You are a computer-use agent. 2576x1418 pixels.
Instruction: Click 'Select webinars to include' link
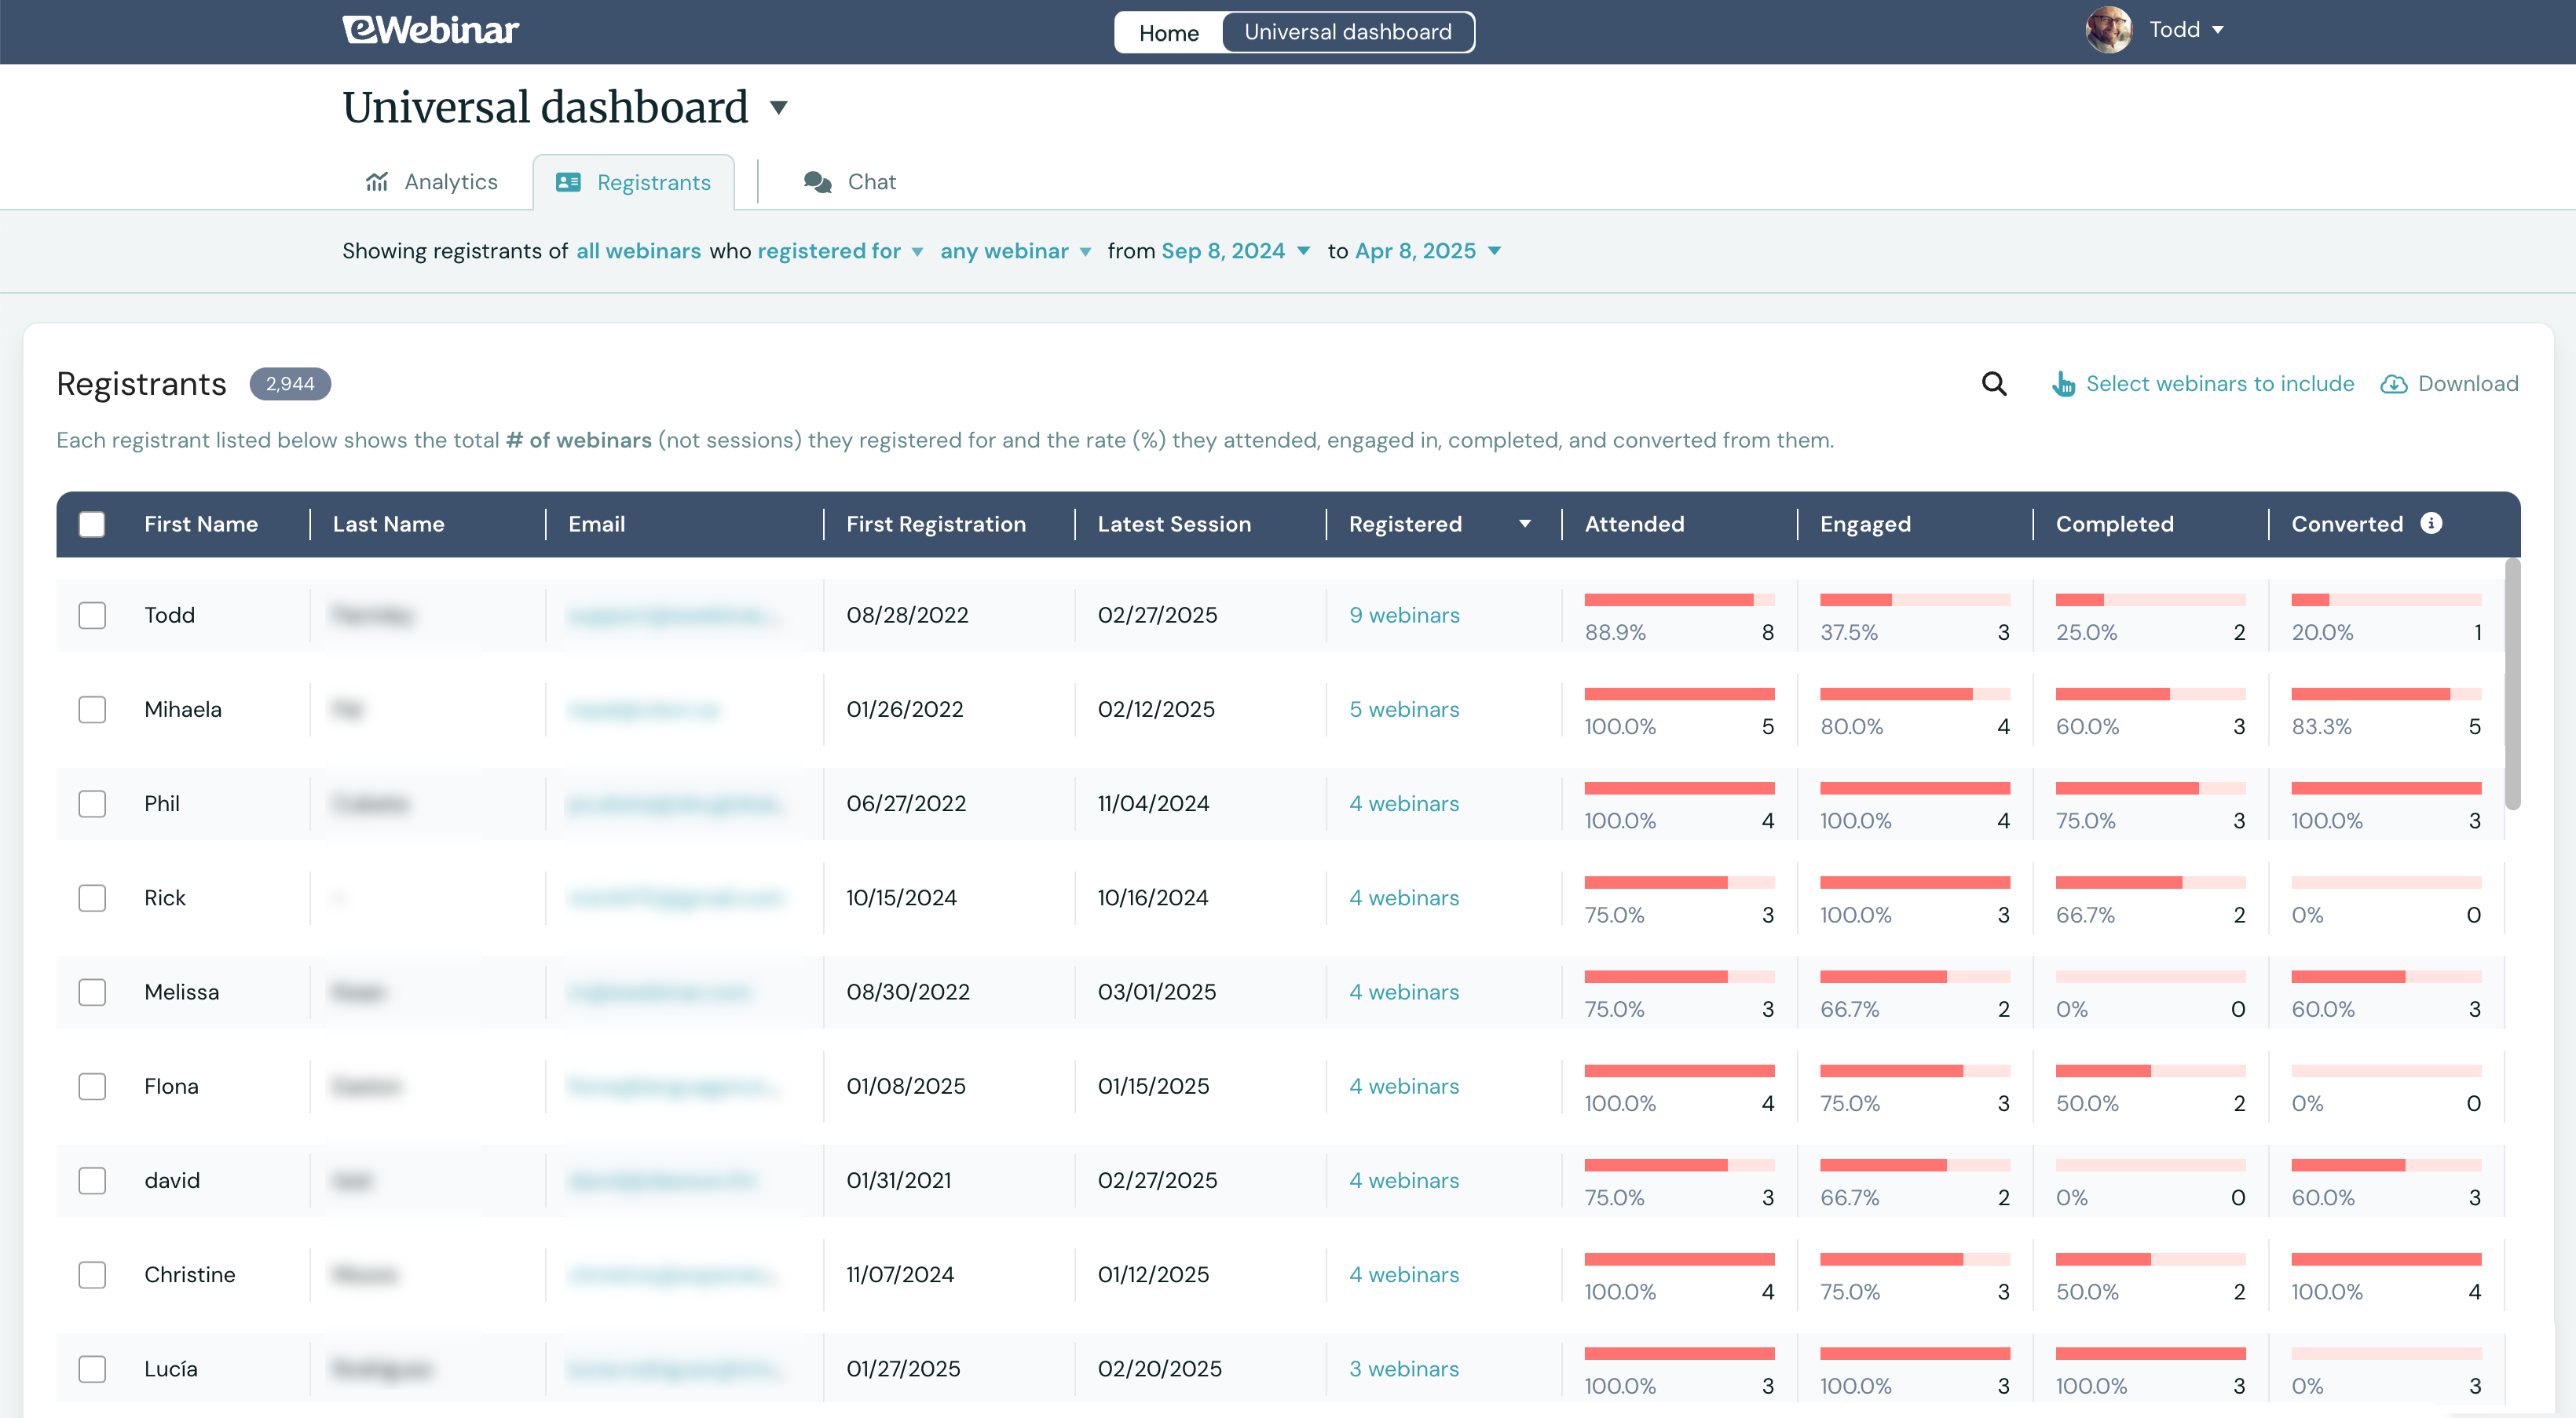point(2219,384)
